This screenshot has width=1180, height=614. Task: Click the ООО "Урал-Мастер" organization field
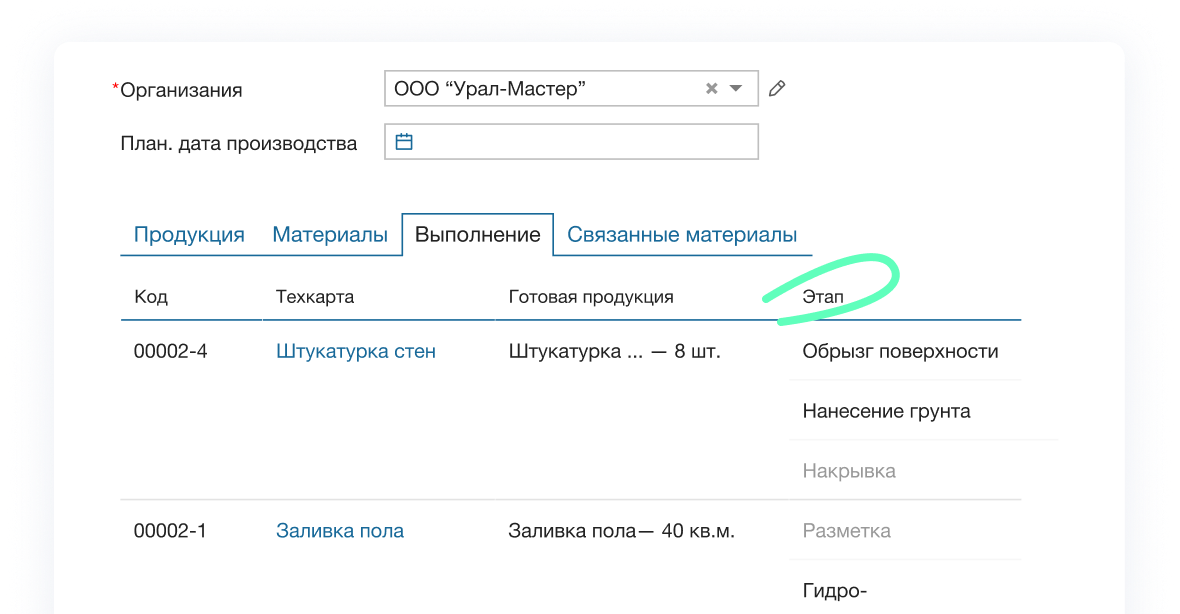click(x=571, y=89)
